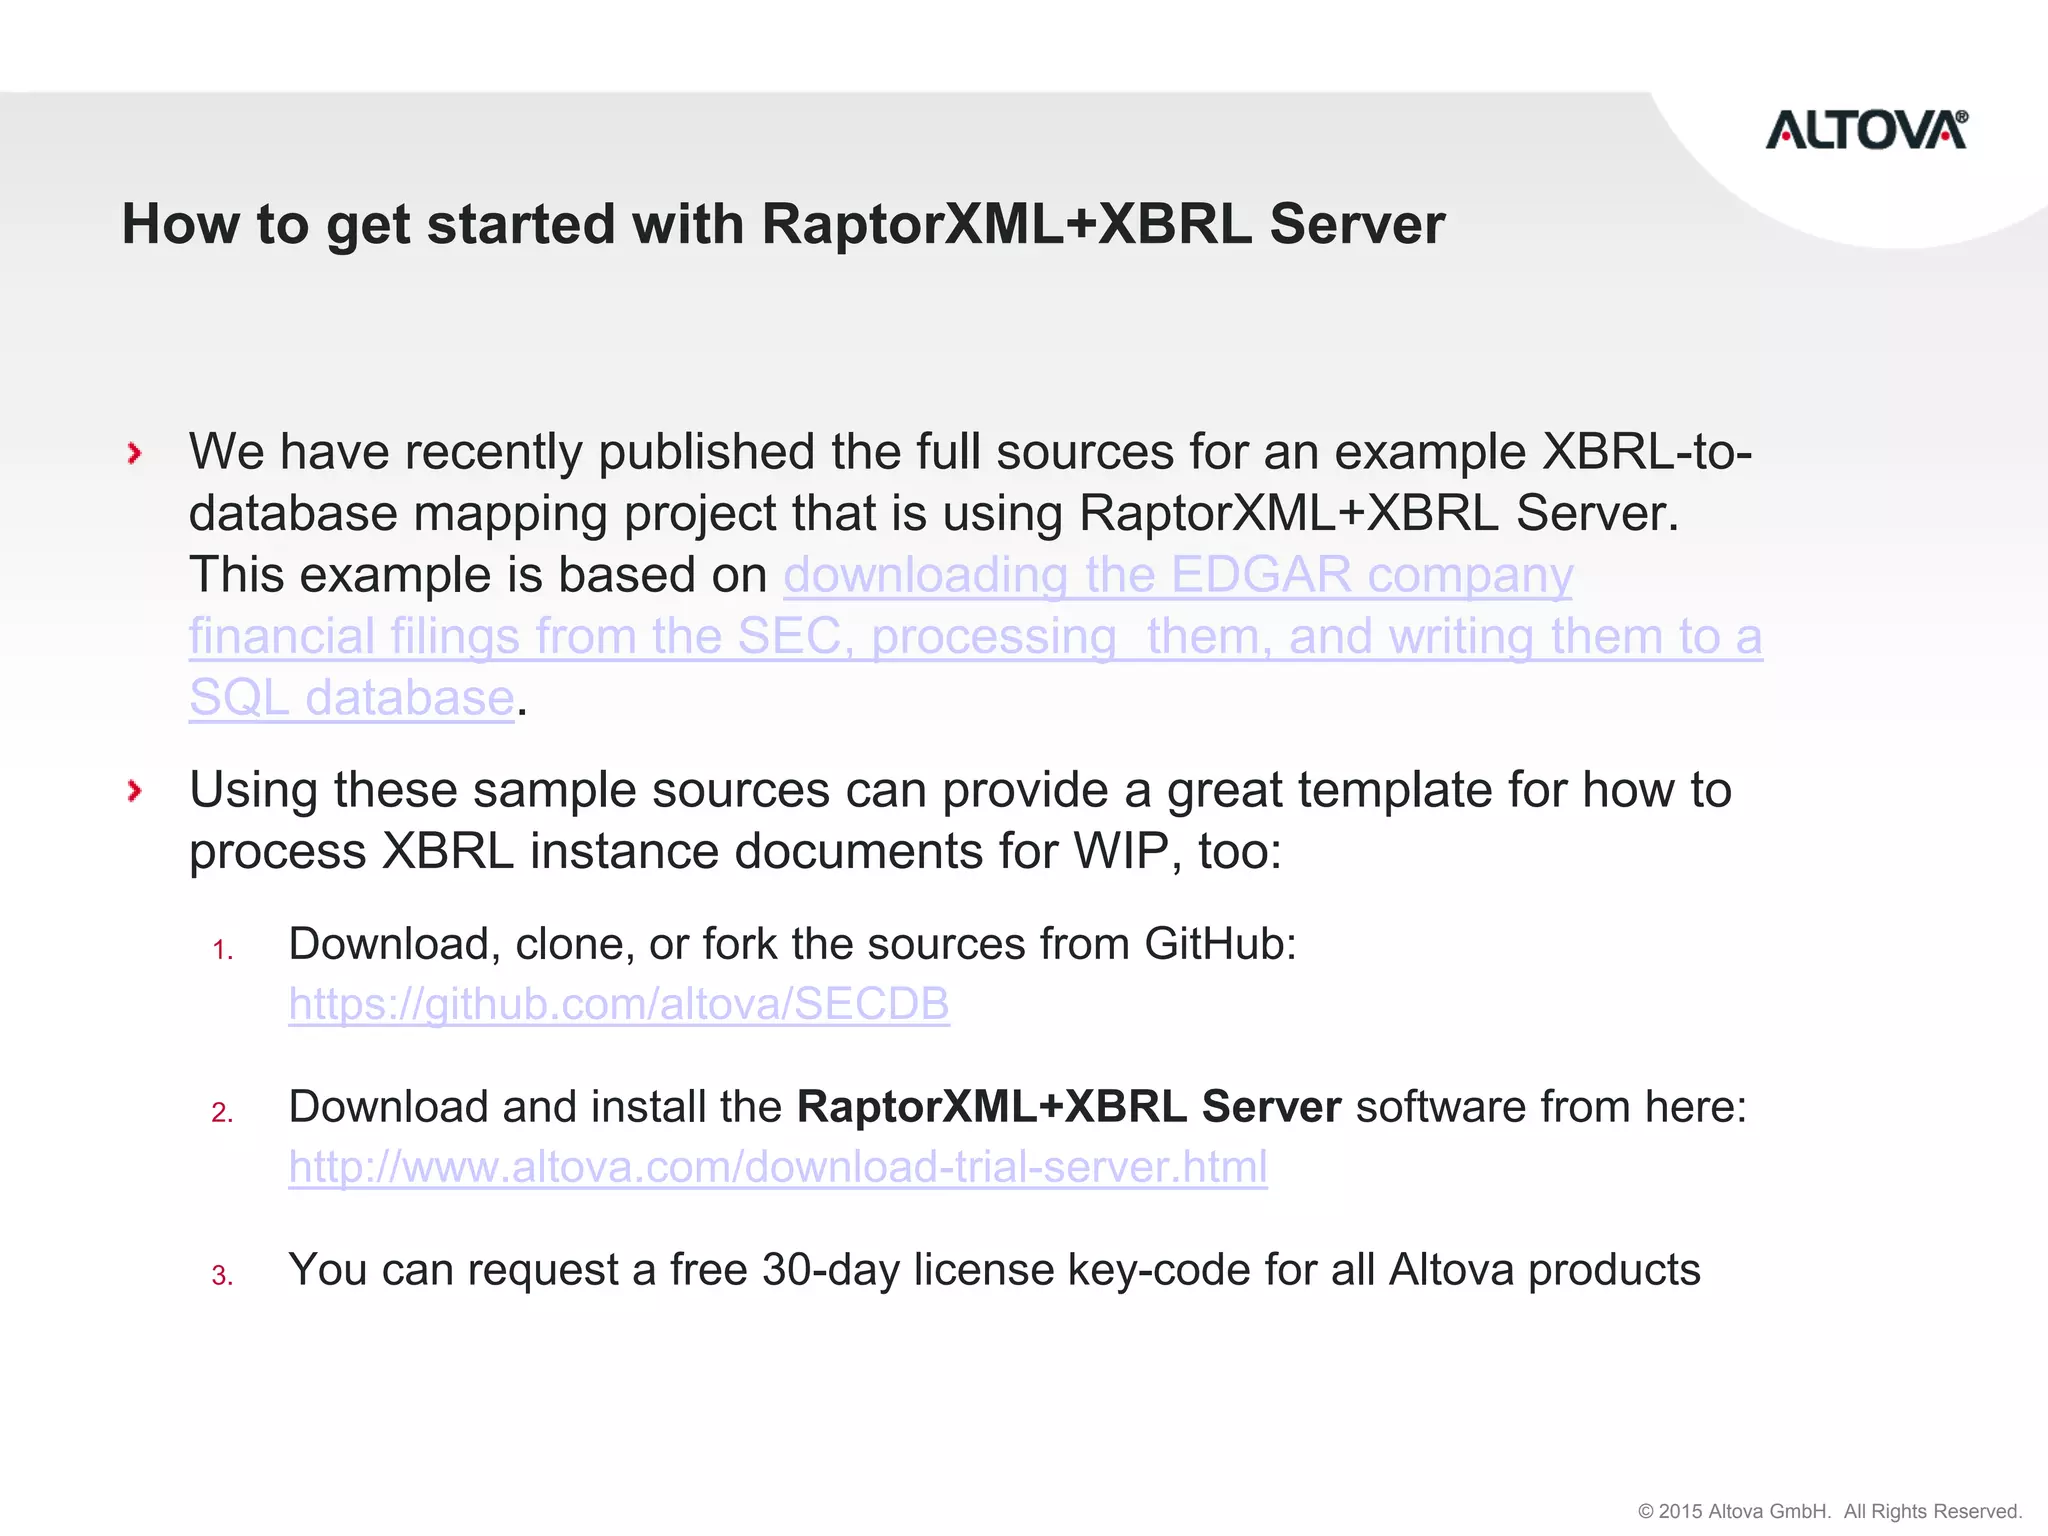
Task: Click the '© 2015 Altova GmbH' copyright footer
Action: click(x=1734, y=1511)
